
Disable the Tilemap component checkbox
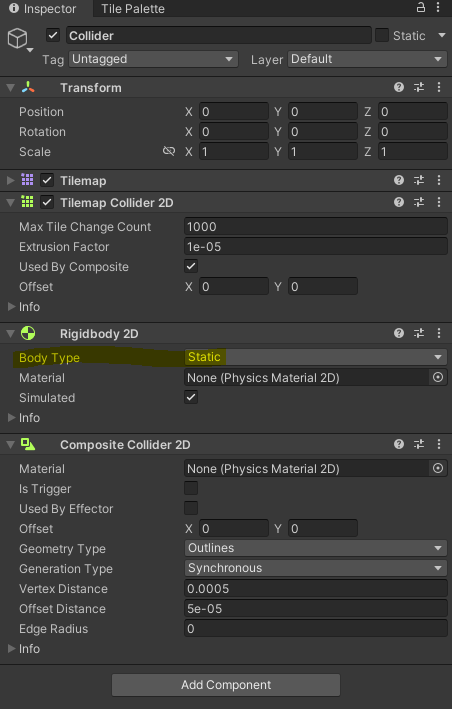[47, 180]
